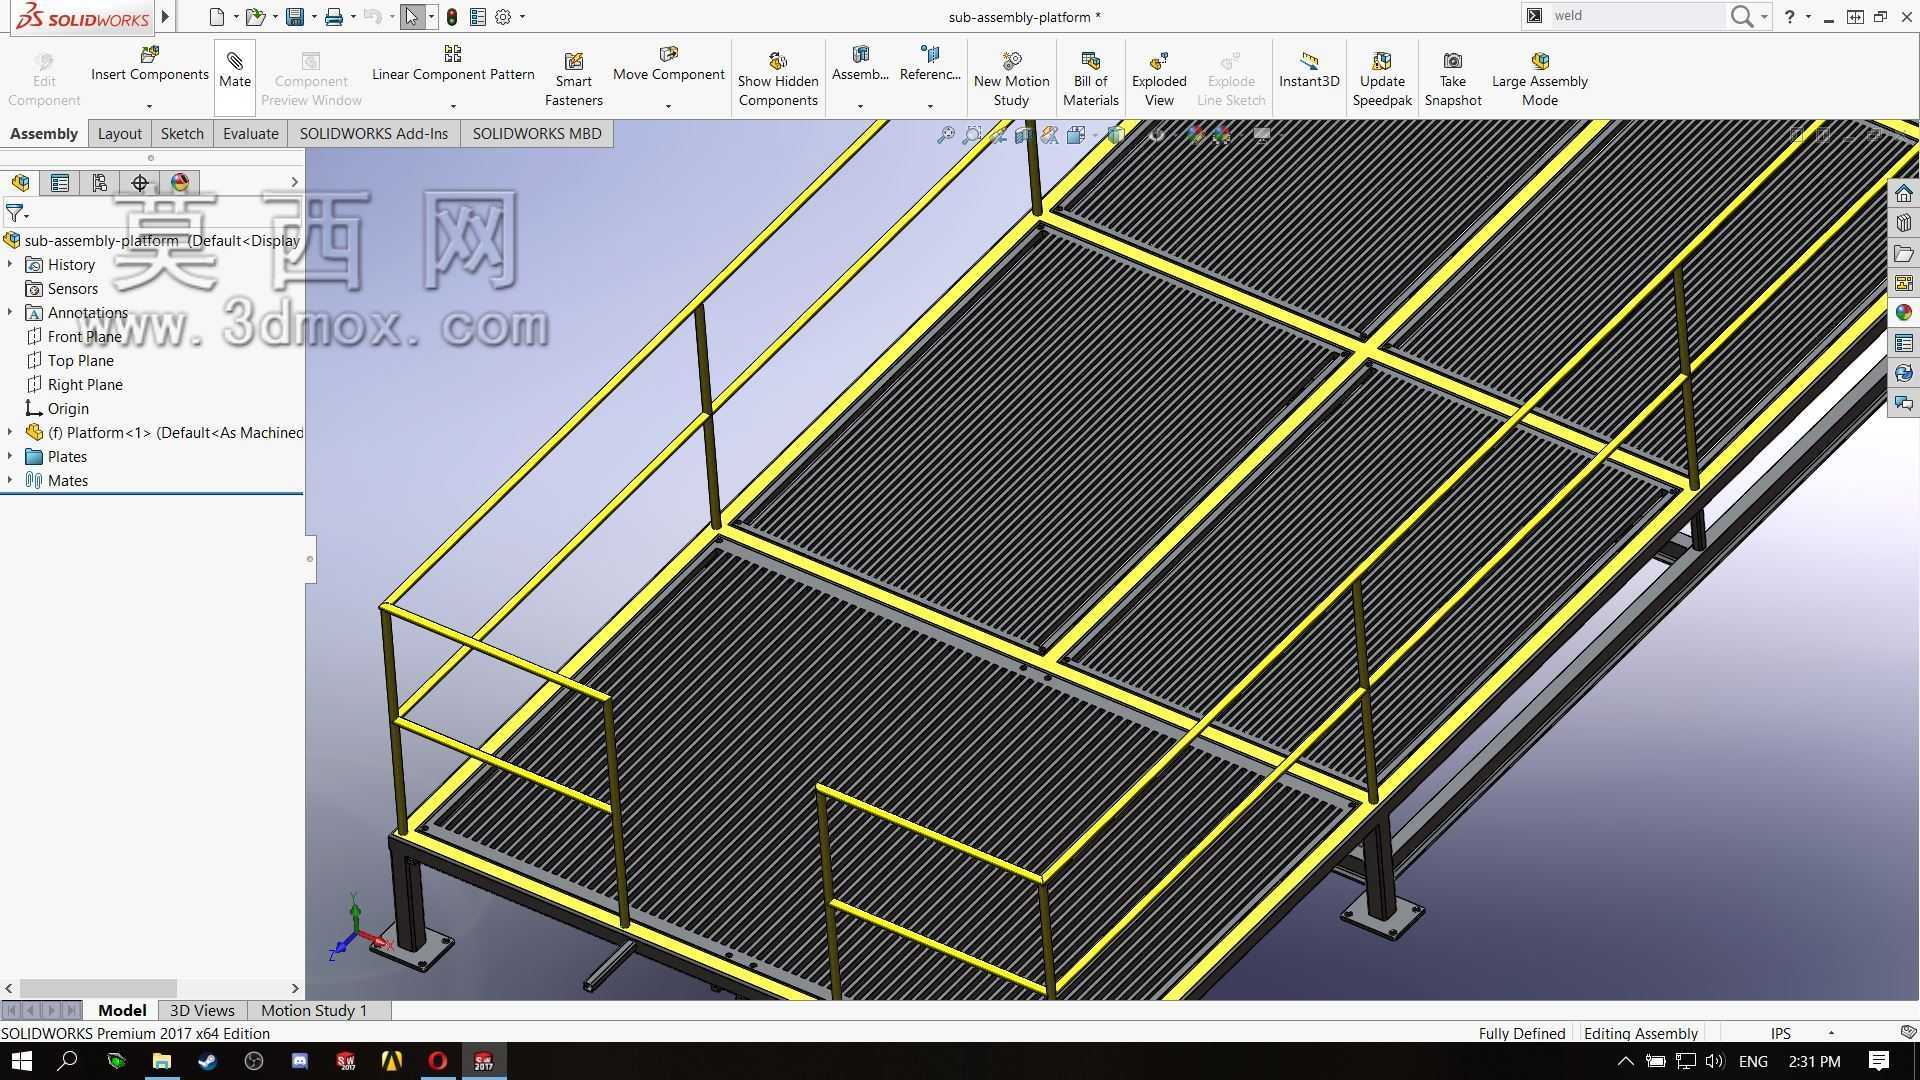Image resolution: width=1920 pixels, height=1080 pixels.
Task: Start a New Motion Study
Action: point(1012,80)
